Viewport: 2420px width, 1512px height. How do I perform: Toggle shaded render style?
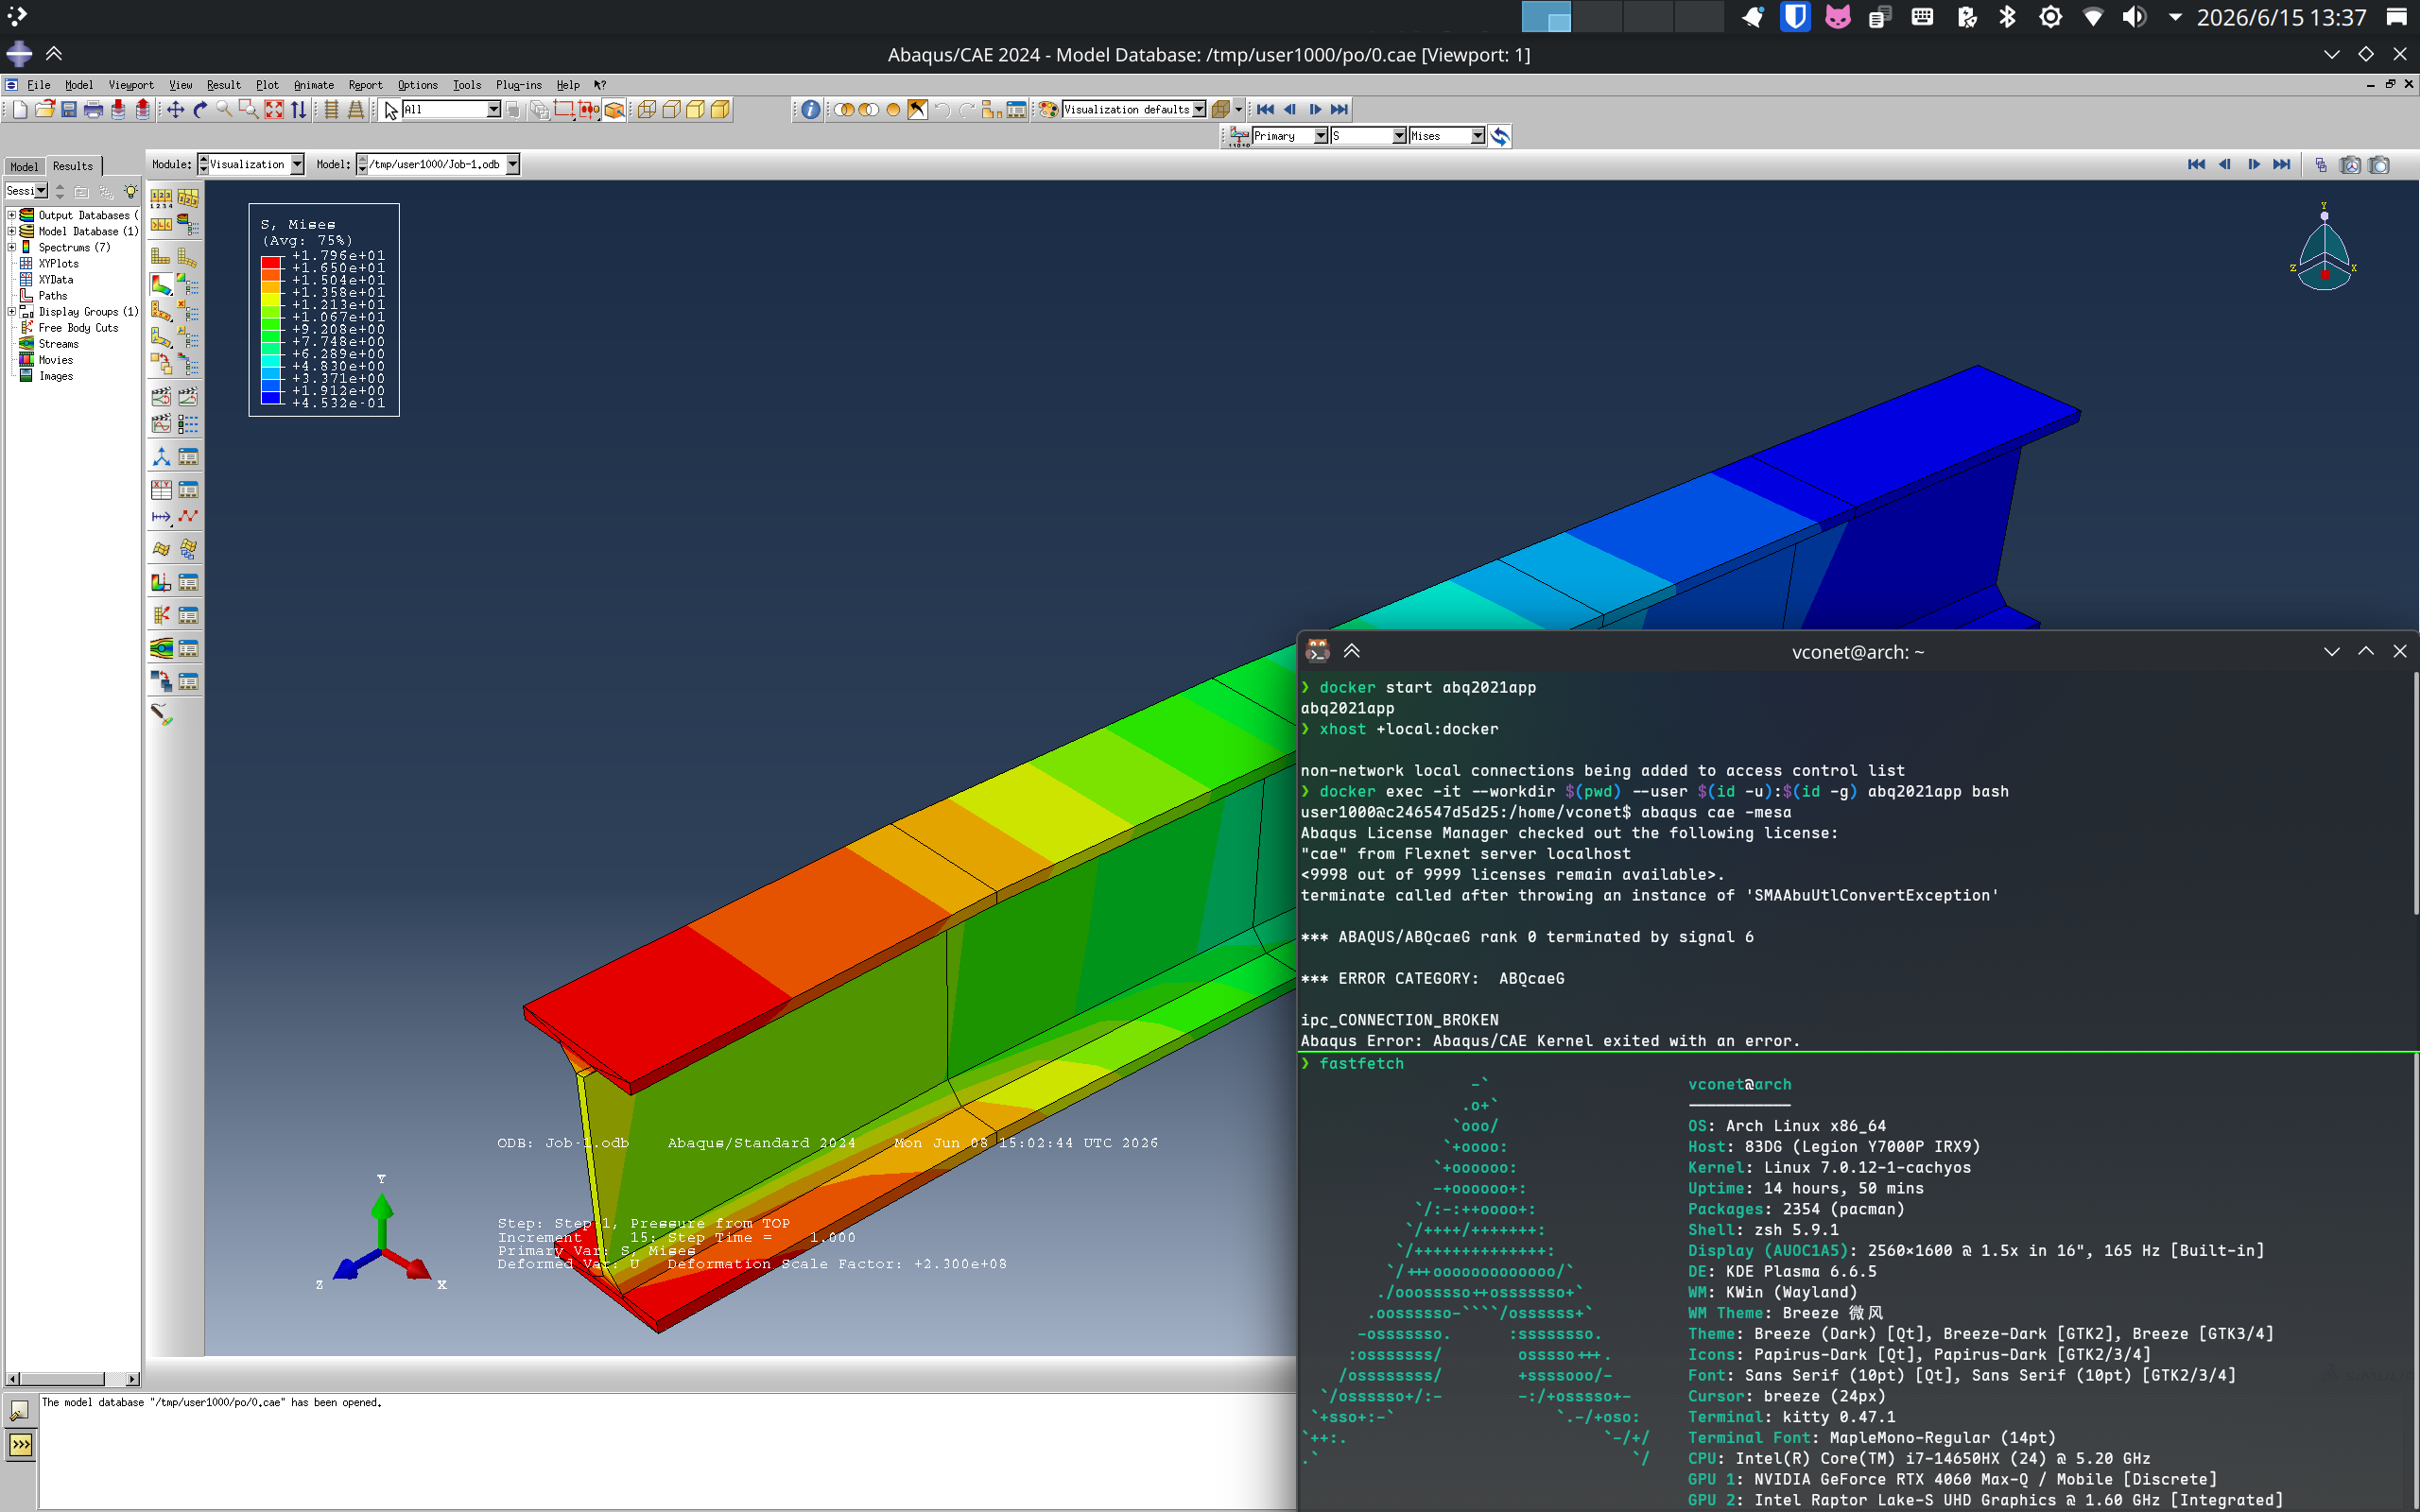coord(720,109)
